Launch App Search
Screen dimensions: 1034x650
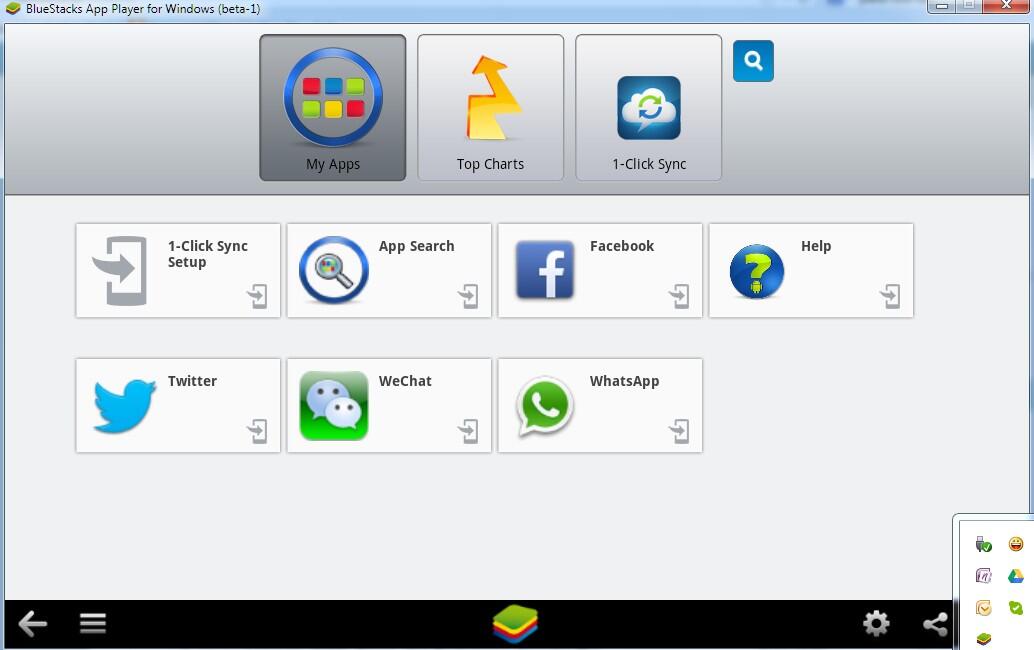point(389,268)
